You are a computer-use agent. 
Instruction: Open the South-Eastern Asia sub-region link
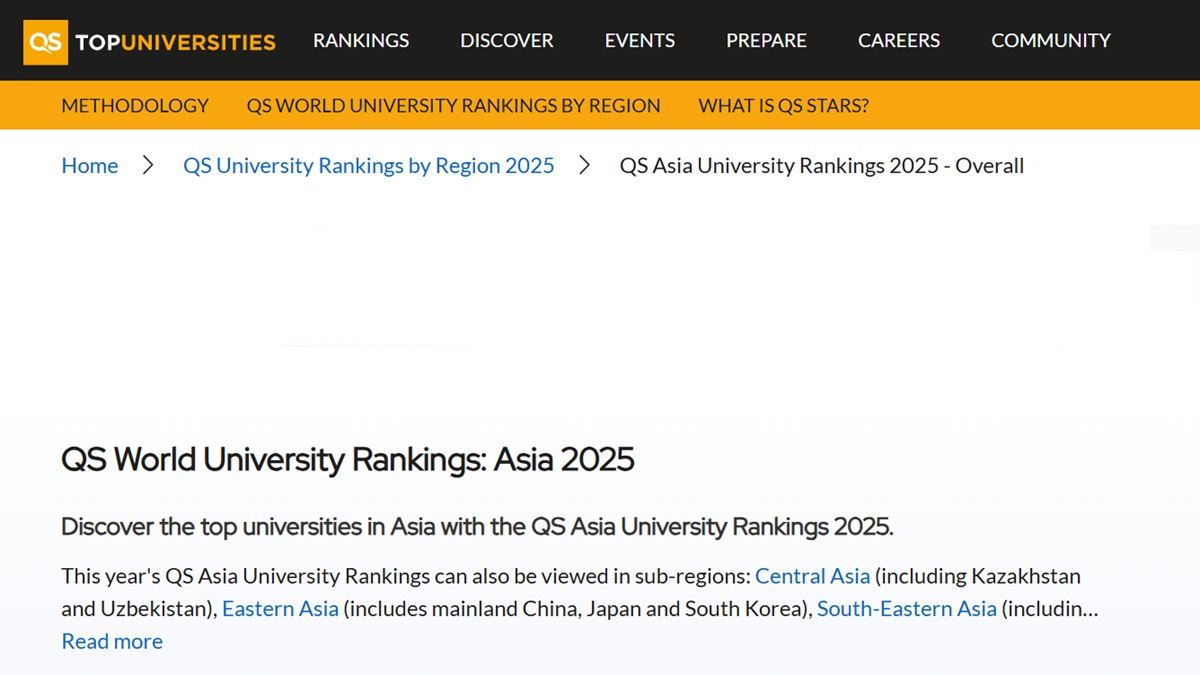point(906,609)
